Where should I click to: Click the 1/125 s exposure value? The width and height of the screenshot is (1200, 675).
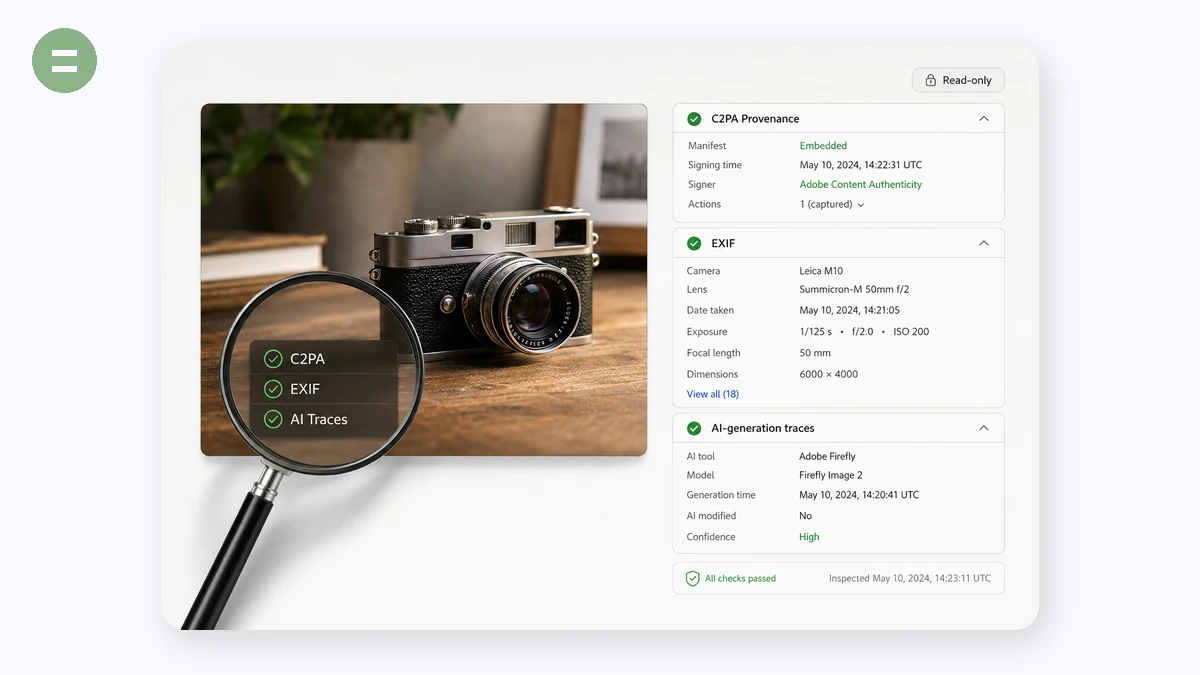[x=815, y=332]
